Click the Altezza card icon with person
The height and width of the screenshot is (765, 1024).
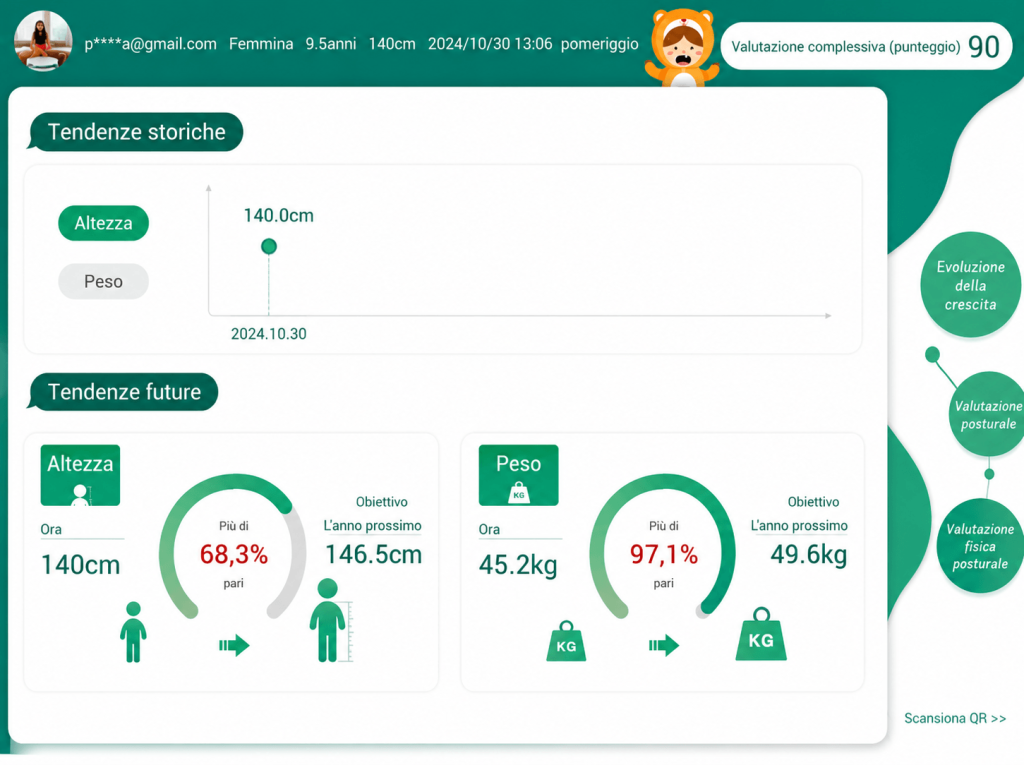click(x=80, y=476)
